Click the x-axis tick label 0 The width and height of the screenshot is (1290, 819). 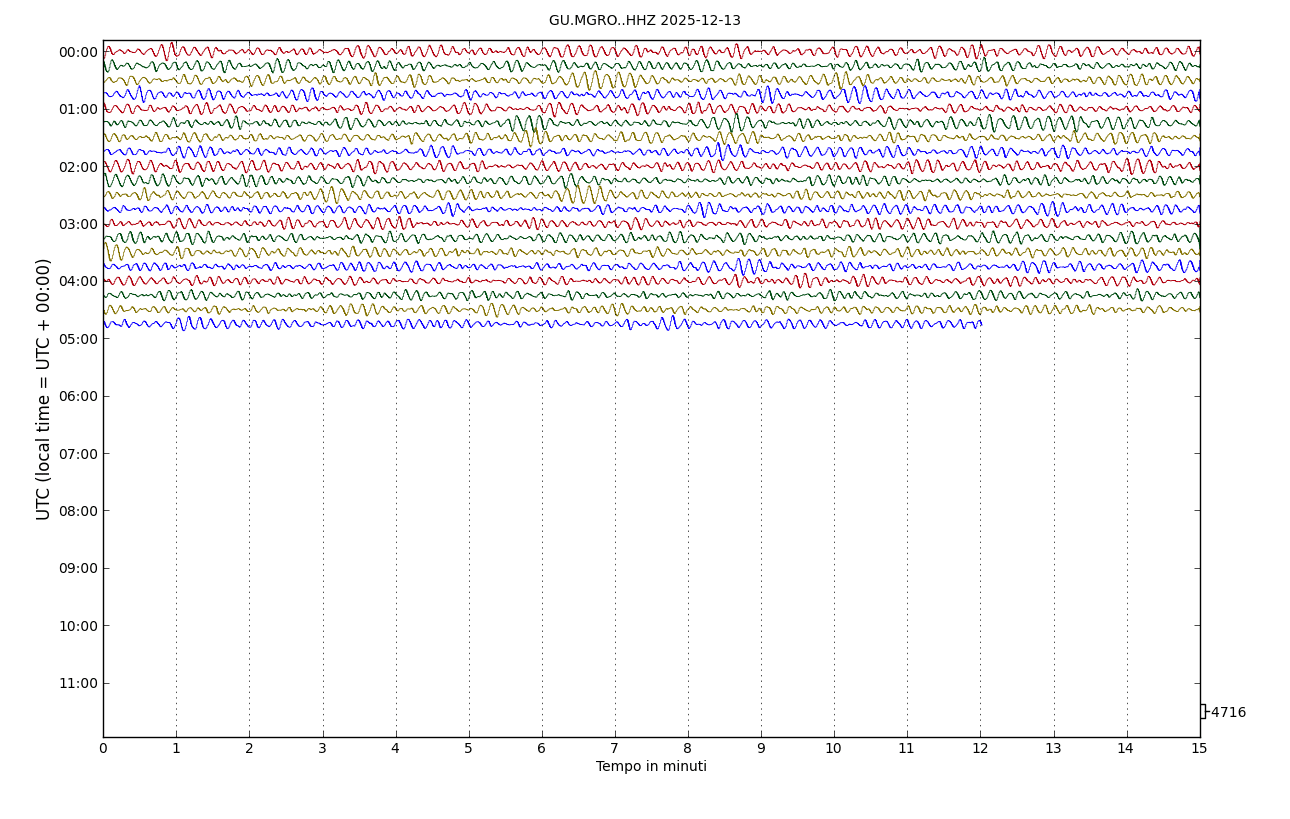pos(103,749)
